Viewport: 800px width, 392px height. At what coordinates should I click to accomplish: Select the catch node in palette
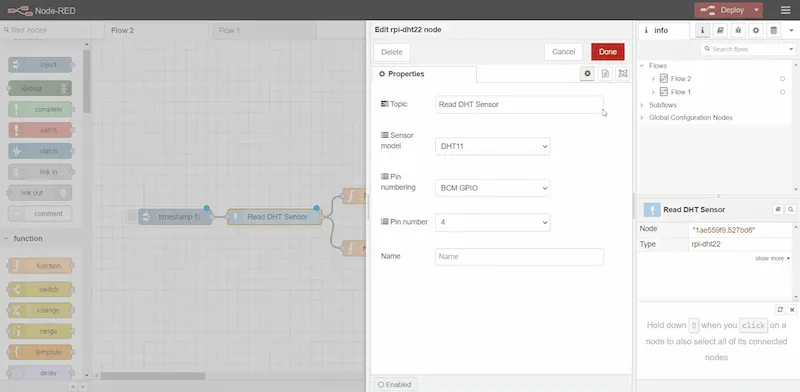(40, 130)
